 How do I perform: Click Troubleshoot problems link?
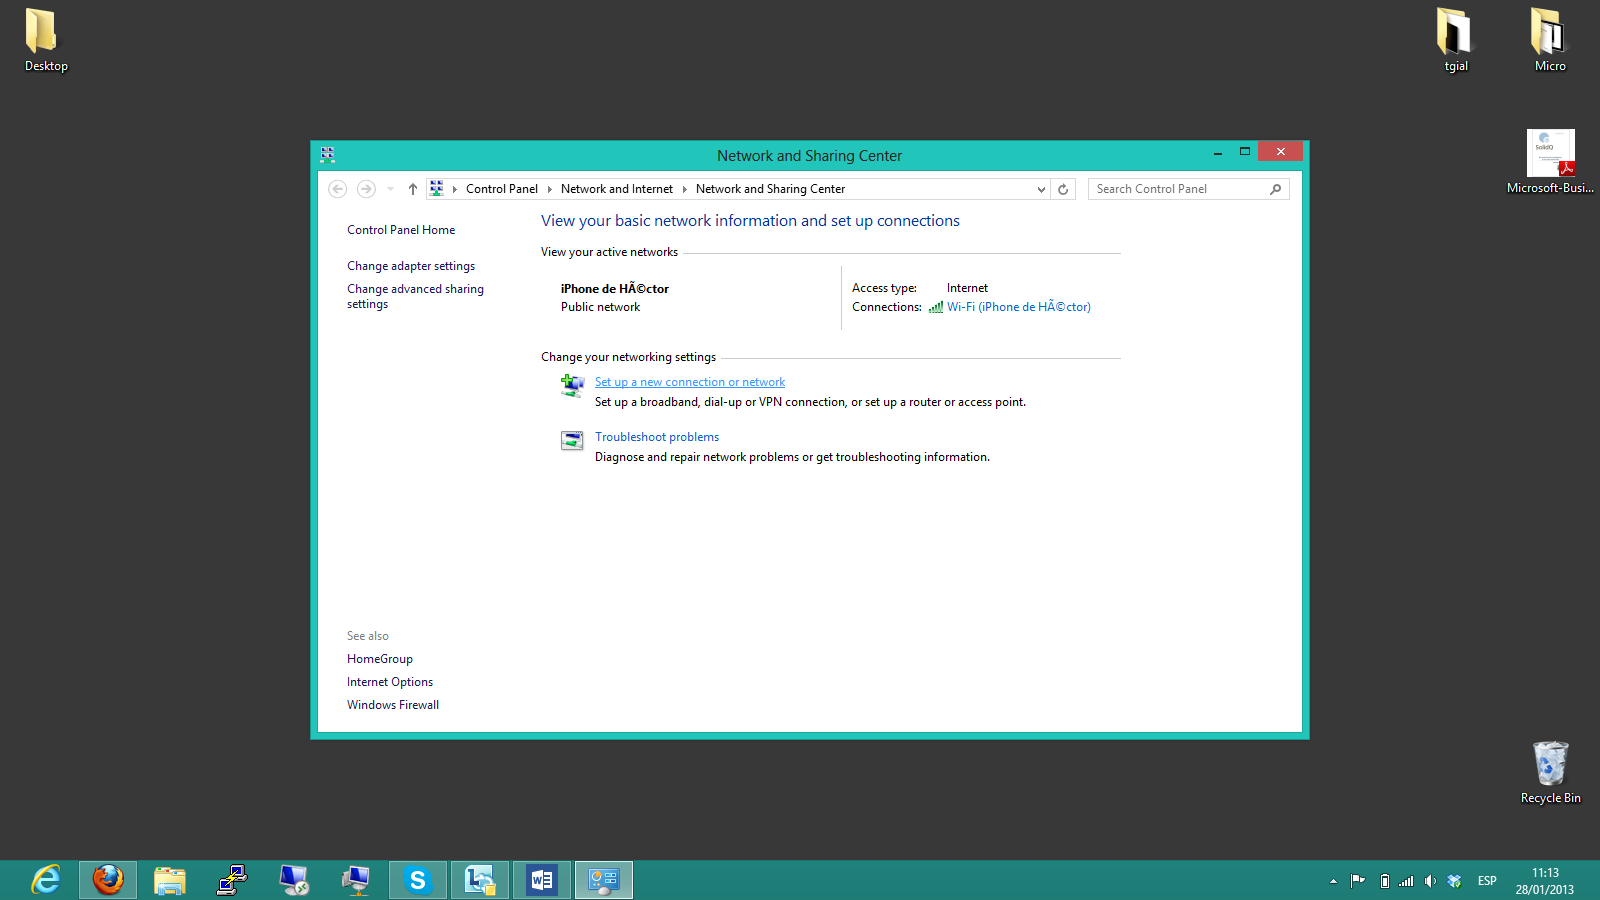[657, 437]
